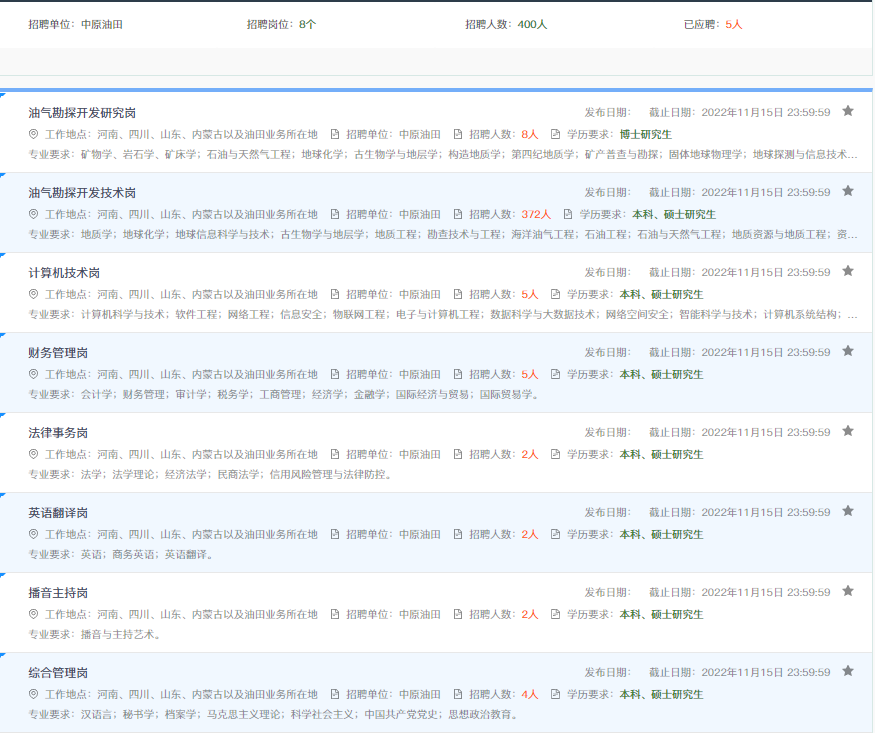This screenshot has width=875, height=733.
Task: Click the star next to 财务管理岗
Action: tap(848, 351)
